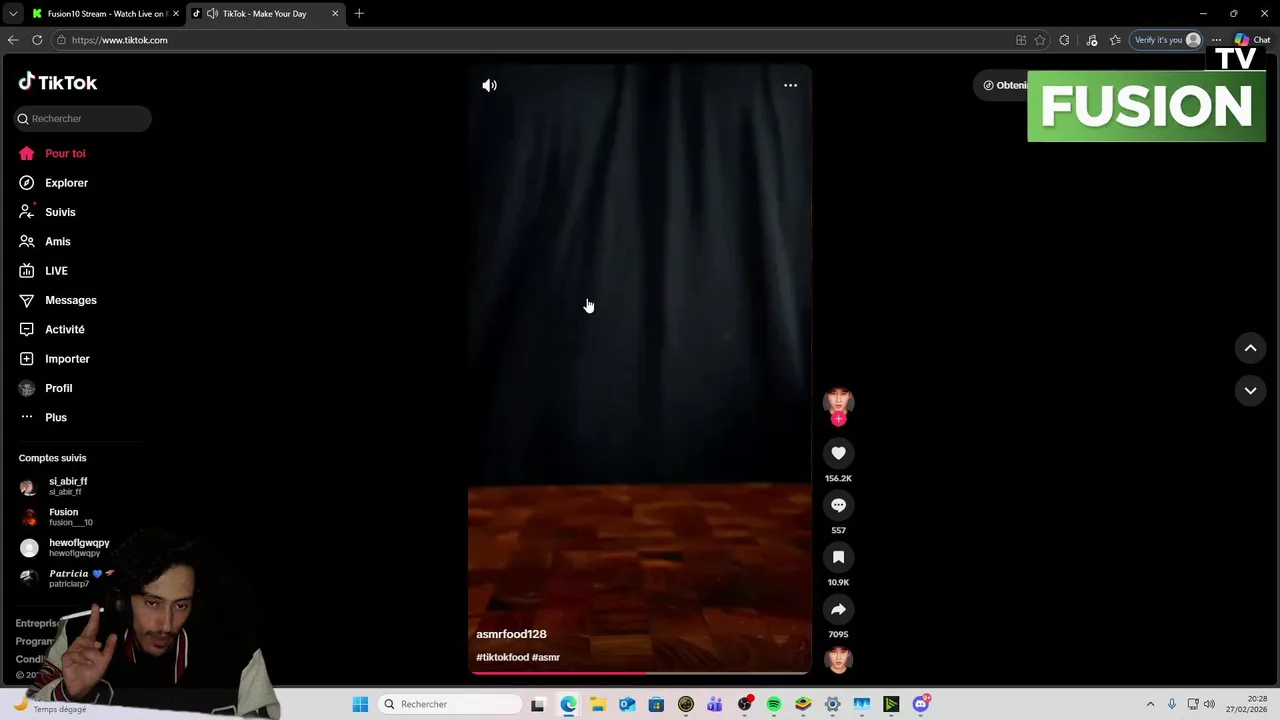Image resolution: width=1280 pixels, height=720 pixels.
Task: Close the Fusion10 Stream tab
Action: pos(176,14)
